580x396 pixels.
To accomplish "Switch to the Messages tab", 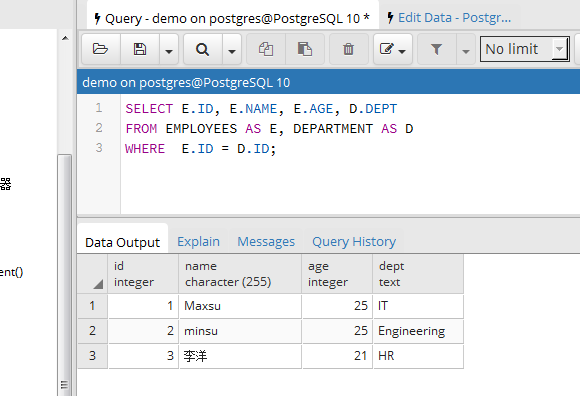I will pos(266,241).
